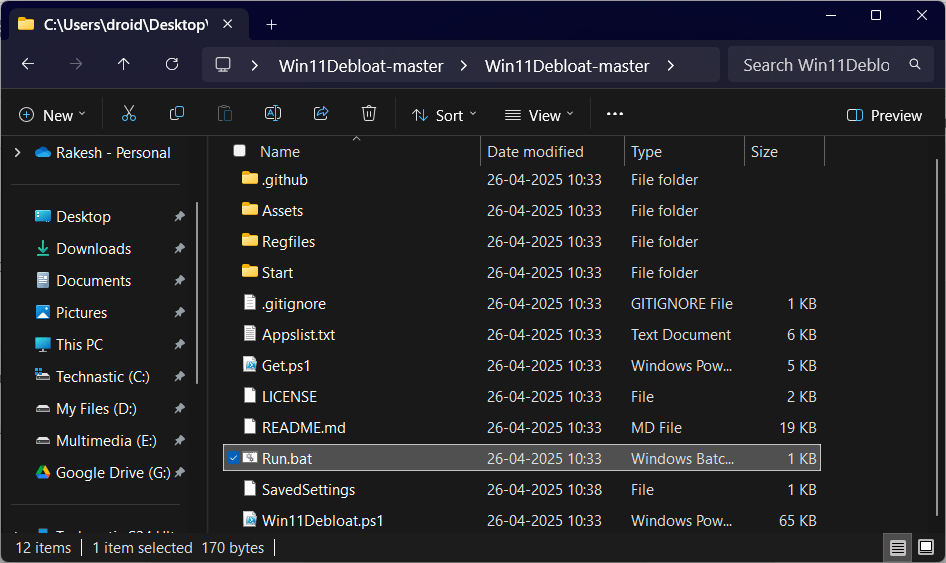946x563 pixels.
Task: Go up one folder level arrow
Action: [x=124, y=64]
